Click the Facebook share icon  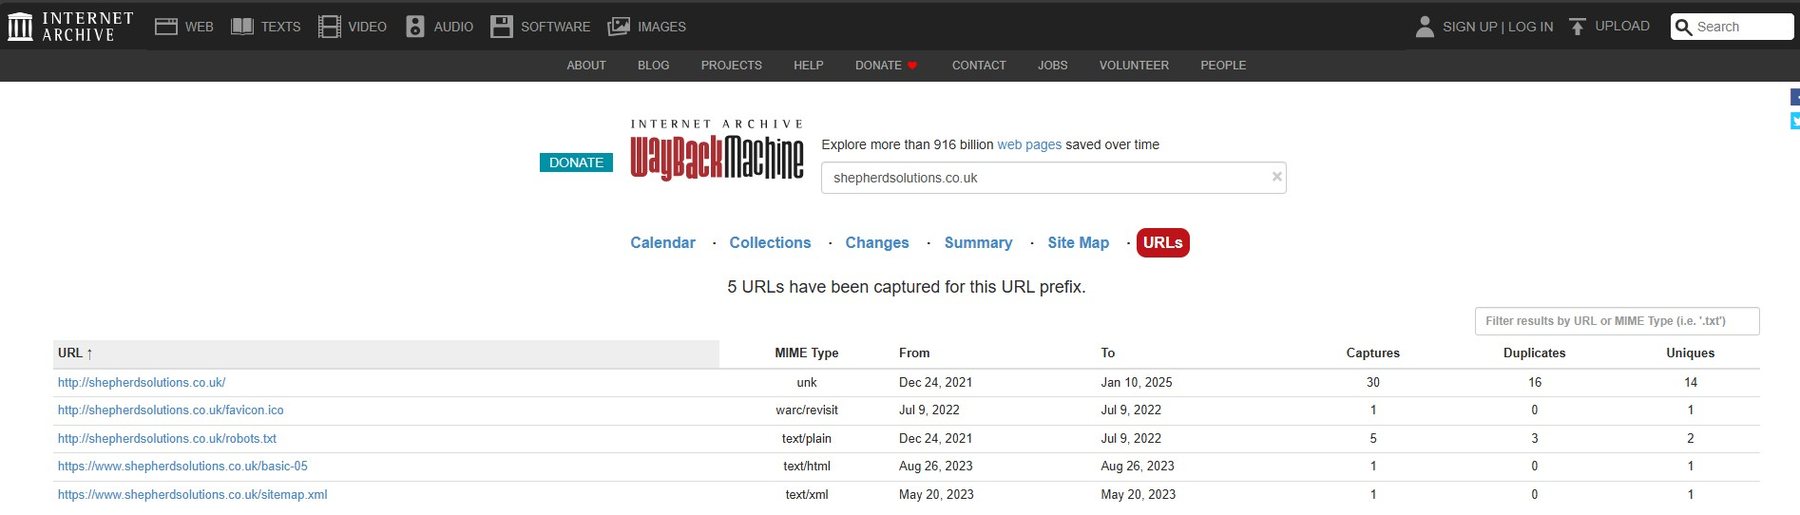point(1795,97)
